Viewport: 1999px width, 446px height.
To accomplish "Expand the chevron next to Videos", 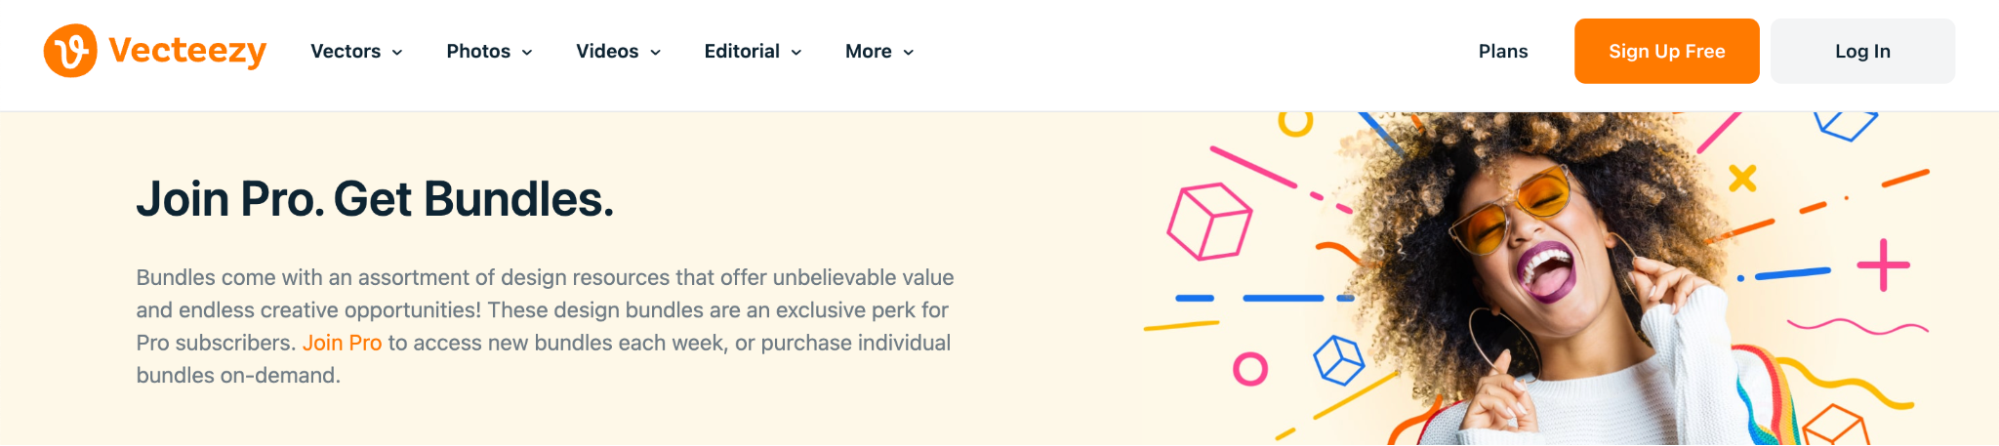I will pos(656,52).
